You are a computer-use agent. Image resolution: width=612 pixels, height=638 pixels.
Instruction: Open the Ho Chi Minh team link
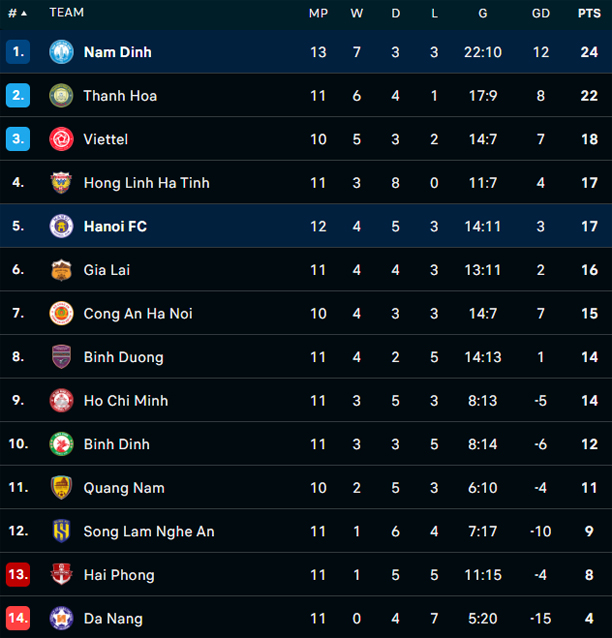pyautogui.click(x=125, y=401)
